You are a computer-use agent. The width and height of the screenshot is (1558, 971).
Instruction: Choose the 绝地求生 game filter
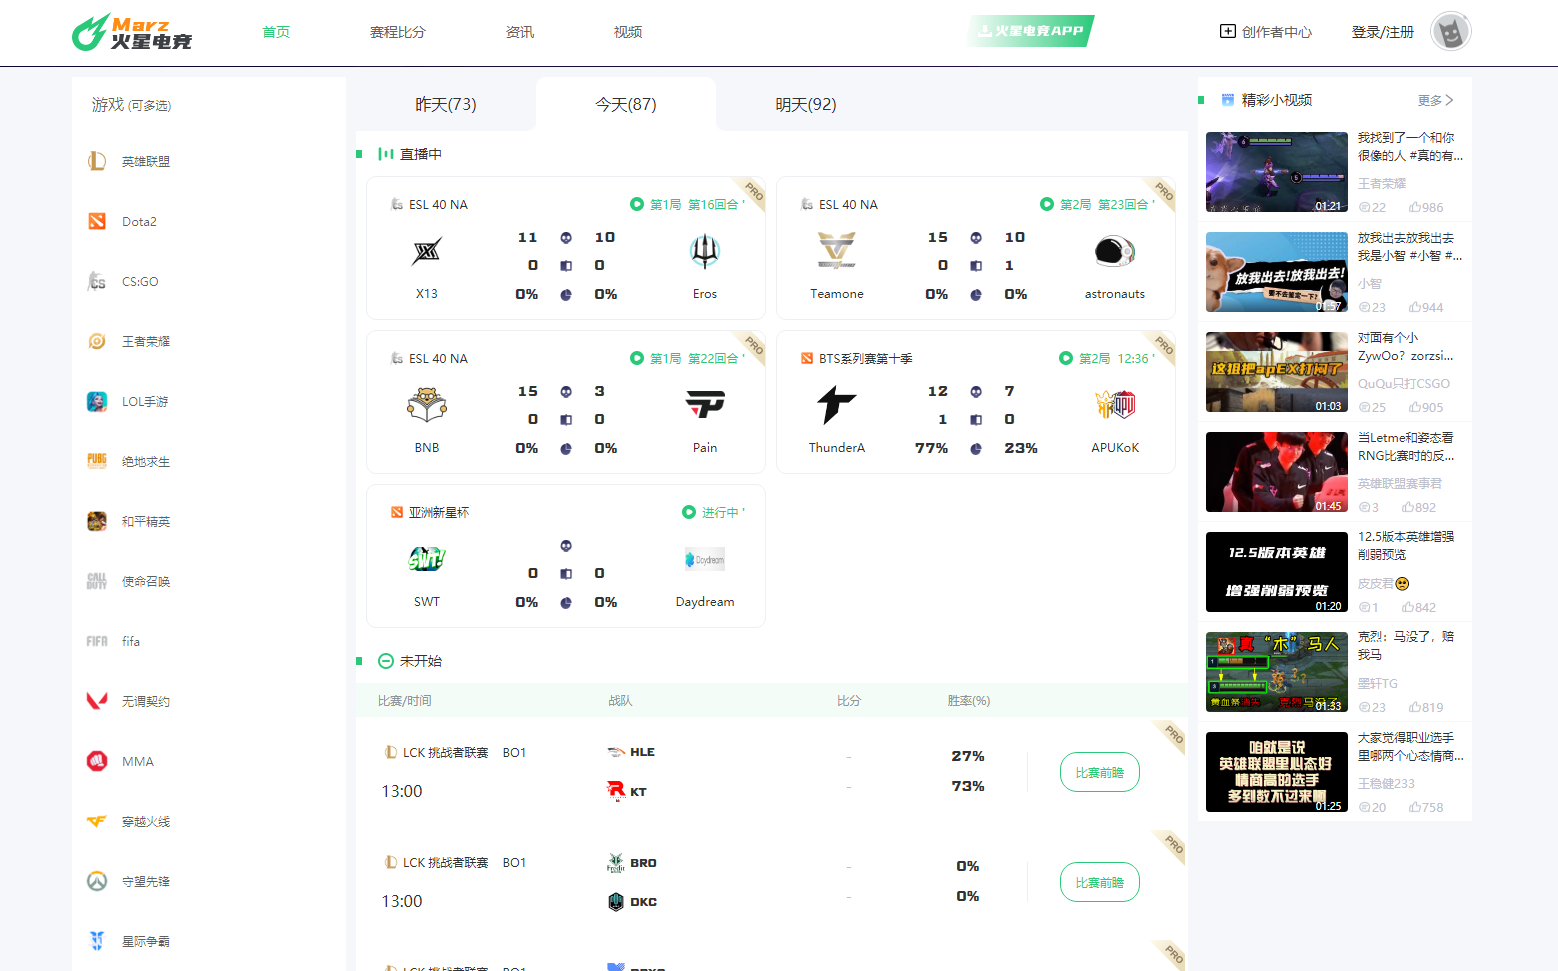click(96, 461)
